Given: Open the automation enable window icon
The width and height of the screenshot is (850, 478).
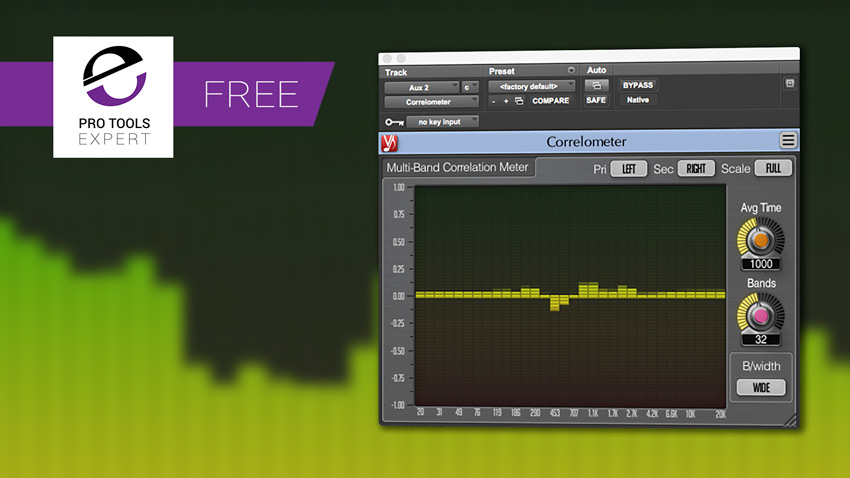Looking at the screenshot, I should 596,85.
